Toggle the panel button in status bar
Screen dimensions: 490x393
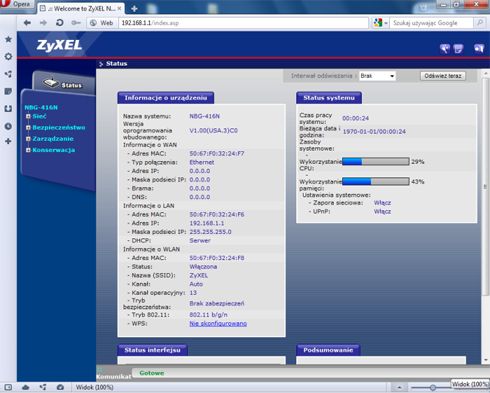click(8, 387)
